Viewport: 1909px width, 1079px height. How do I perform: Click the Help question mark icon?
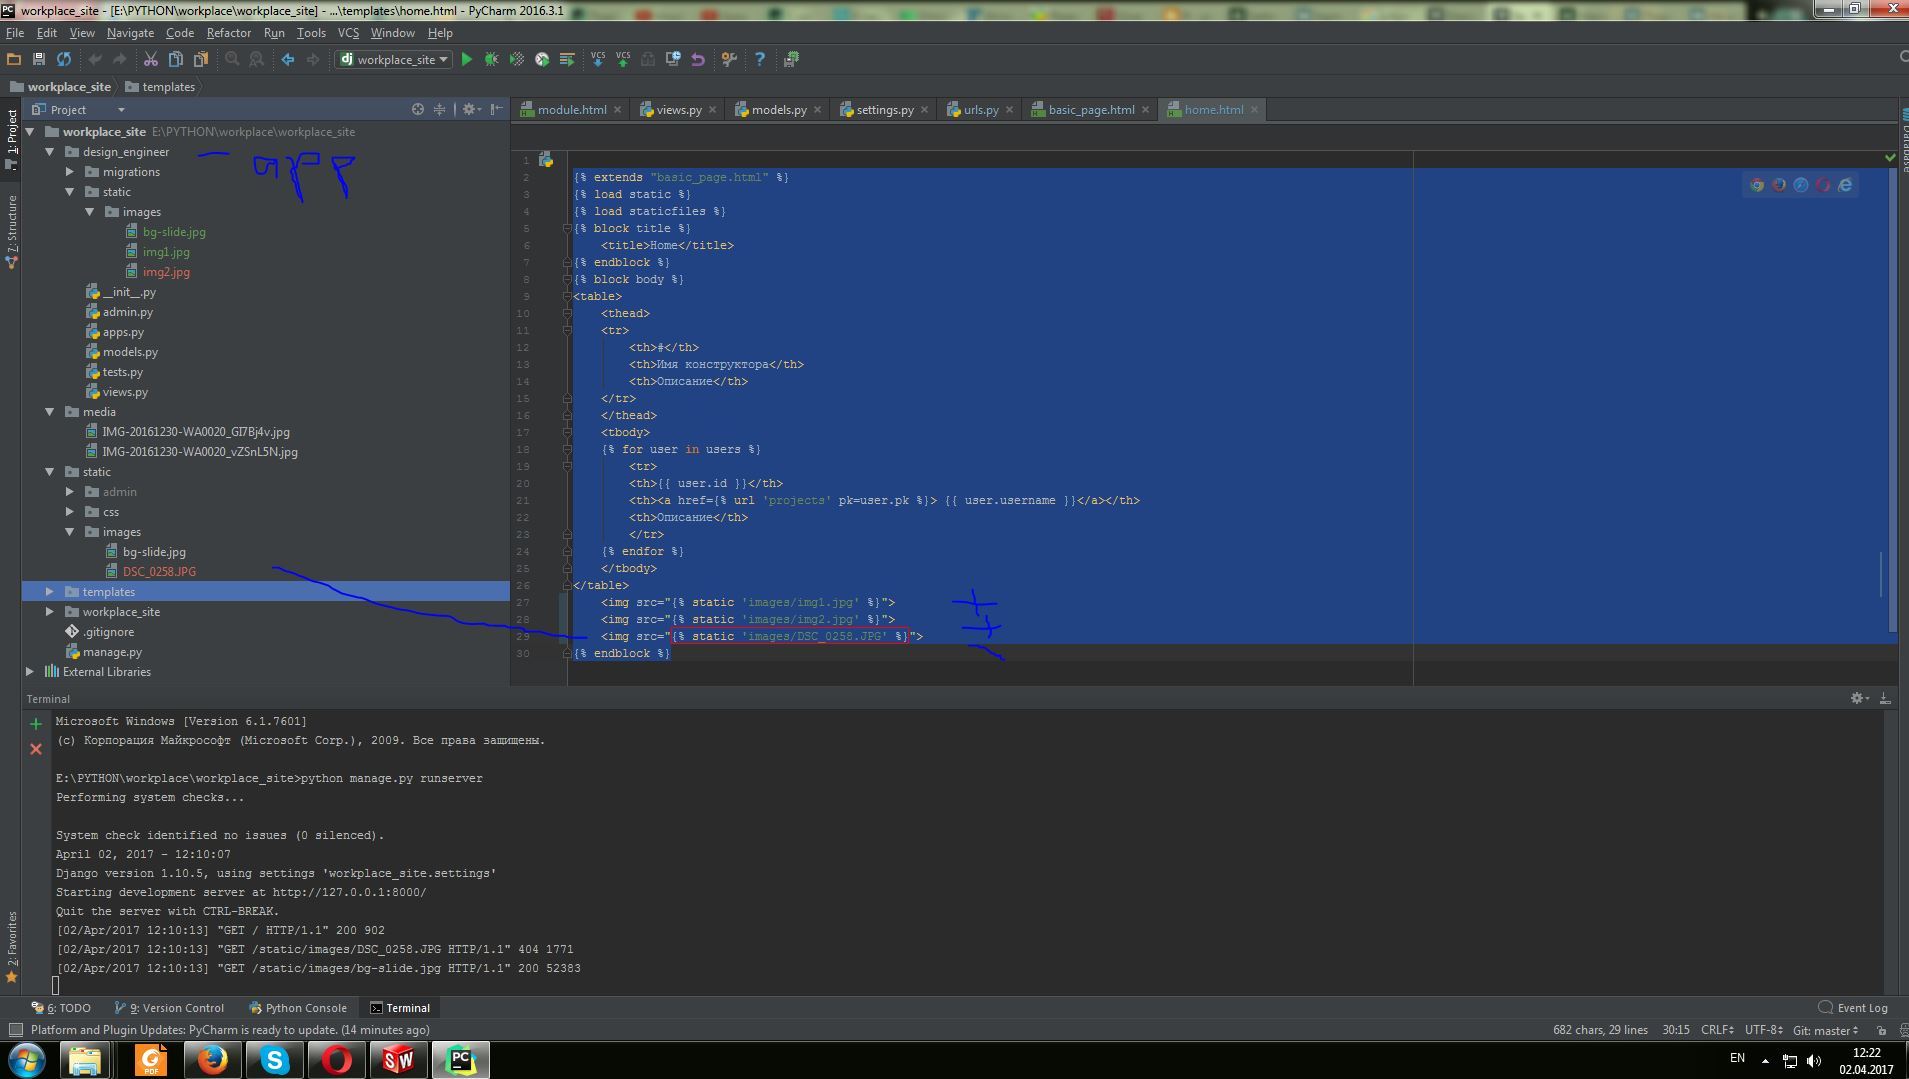pyautogui.click(x=760, y=59)
